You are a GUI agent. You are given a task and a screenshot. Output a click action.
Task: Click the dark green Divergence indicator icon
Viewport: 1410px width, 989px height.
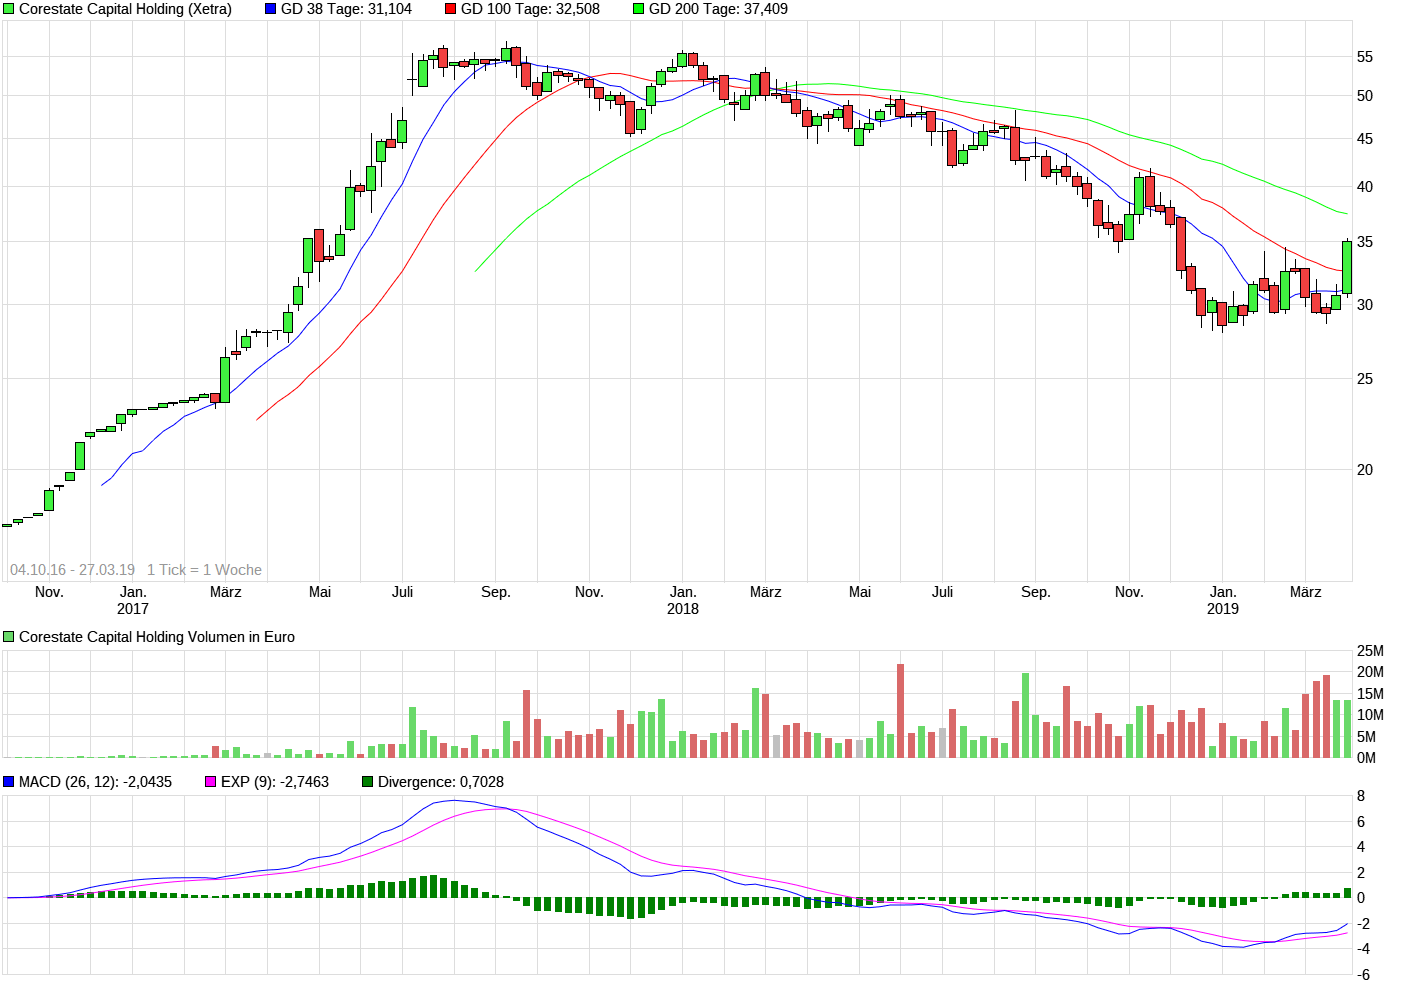coord(367,782)
